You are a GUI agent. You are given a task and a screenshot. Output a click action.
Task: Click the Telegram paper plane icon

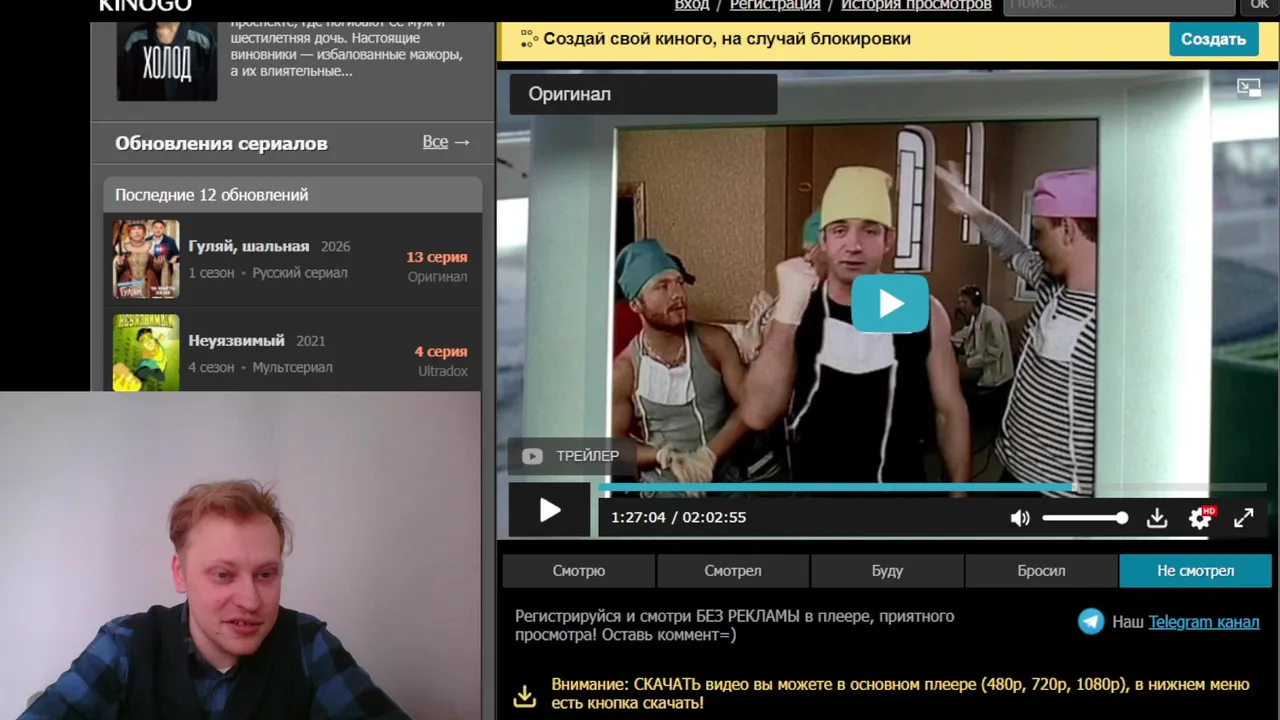click(1091, 622)
